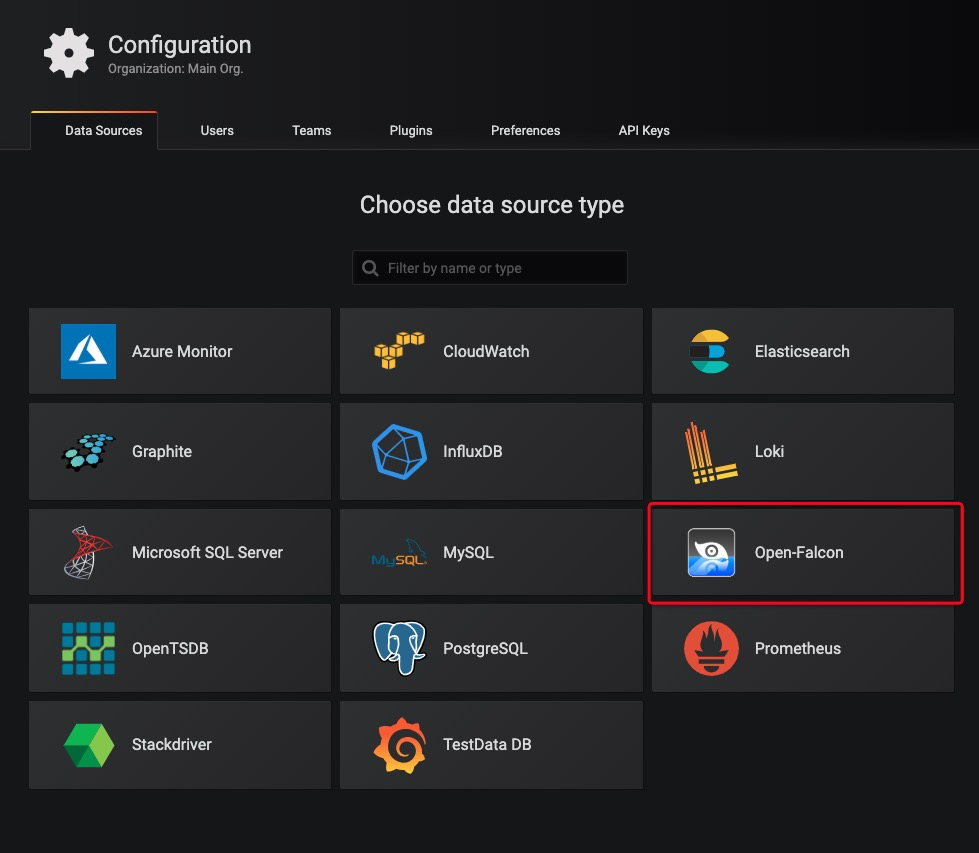Choose the Elasticsearch label
This screenshot has height=853, width=979.
802,352
